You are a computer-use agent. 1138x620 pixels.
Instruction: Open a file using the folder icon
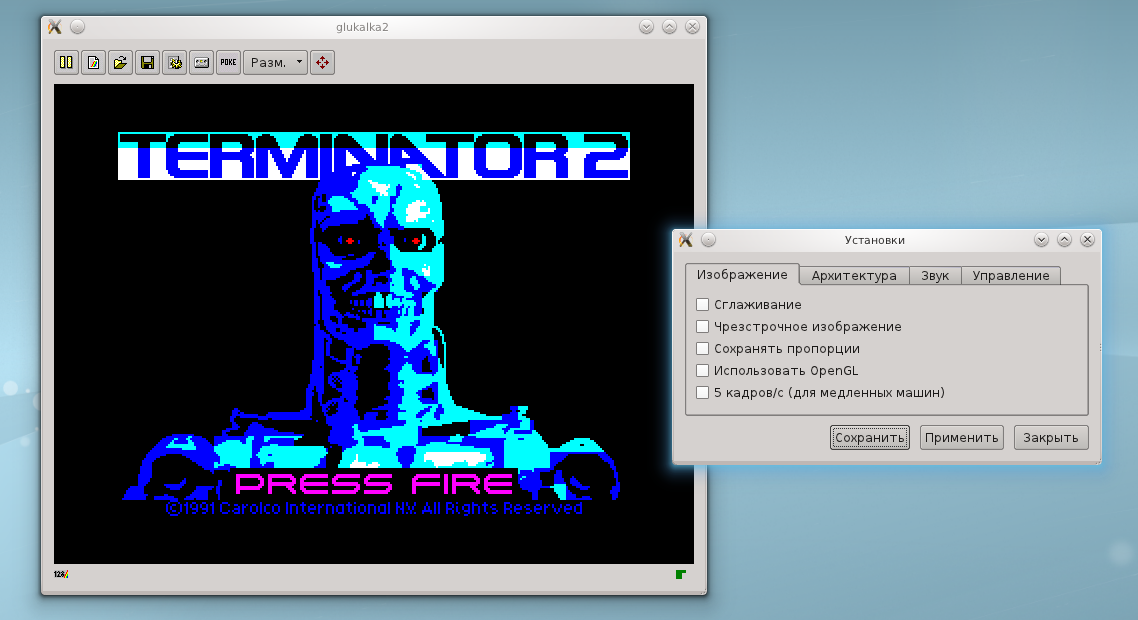[120, 62]
